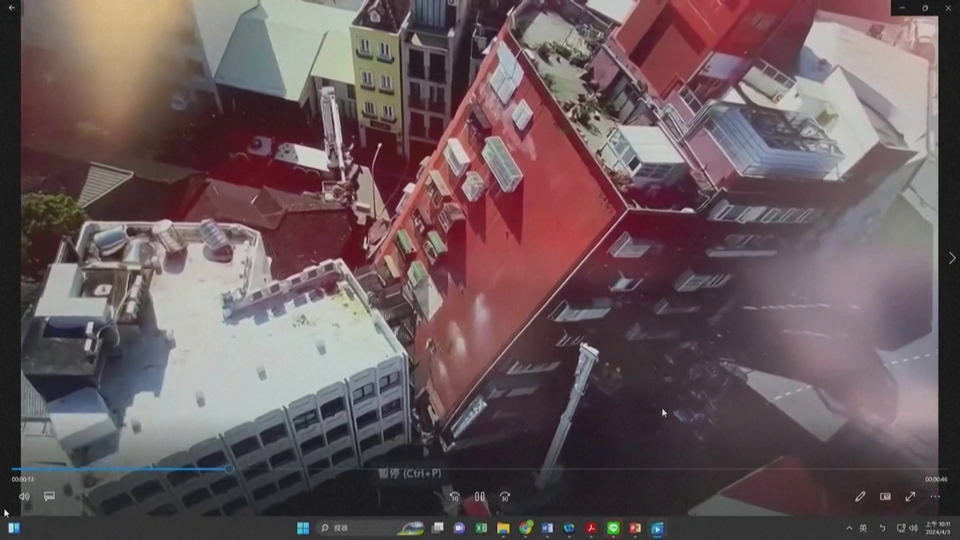Switch to mini player view
The width and height of the screenshot is (960, 540).
[x=885, y=497]
